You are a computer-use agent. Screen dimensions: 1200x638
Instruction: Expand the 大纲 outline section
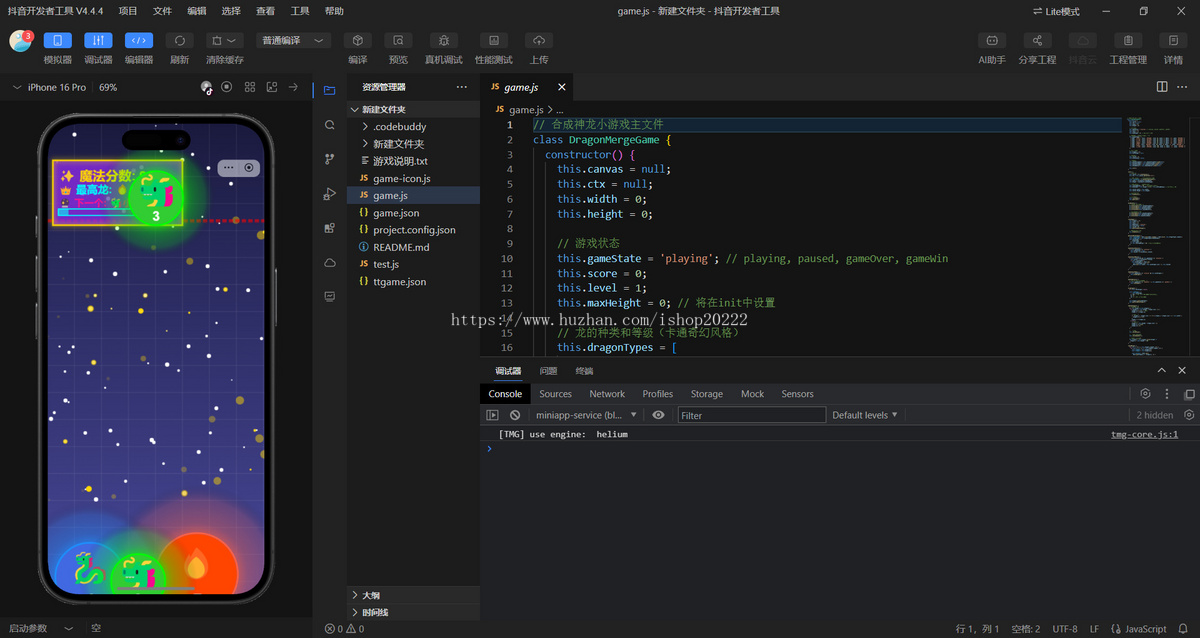pyautogui.click(x=413, y=595)
